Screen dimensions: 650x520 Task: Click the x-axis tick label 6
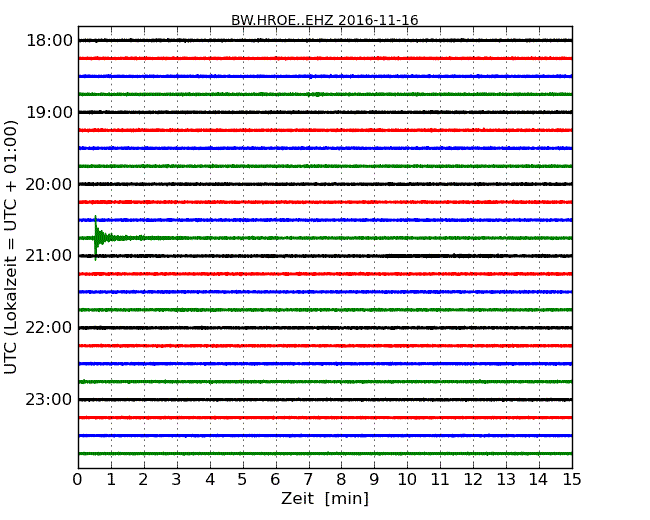[x=276, y=480]
